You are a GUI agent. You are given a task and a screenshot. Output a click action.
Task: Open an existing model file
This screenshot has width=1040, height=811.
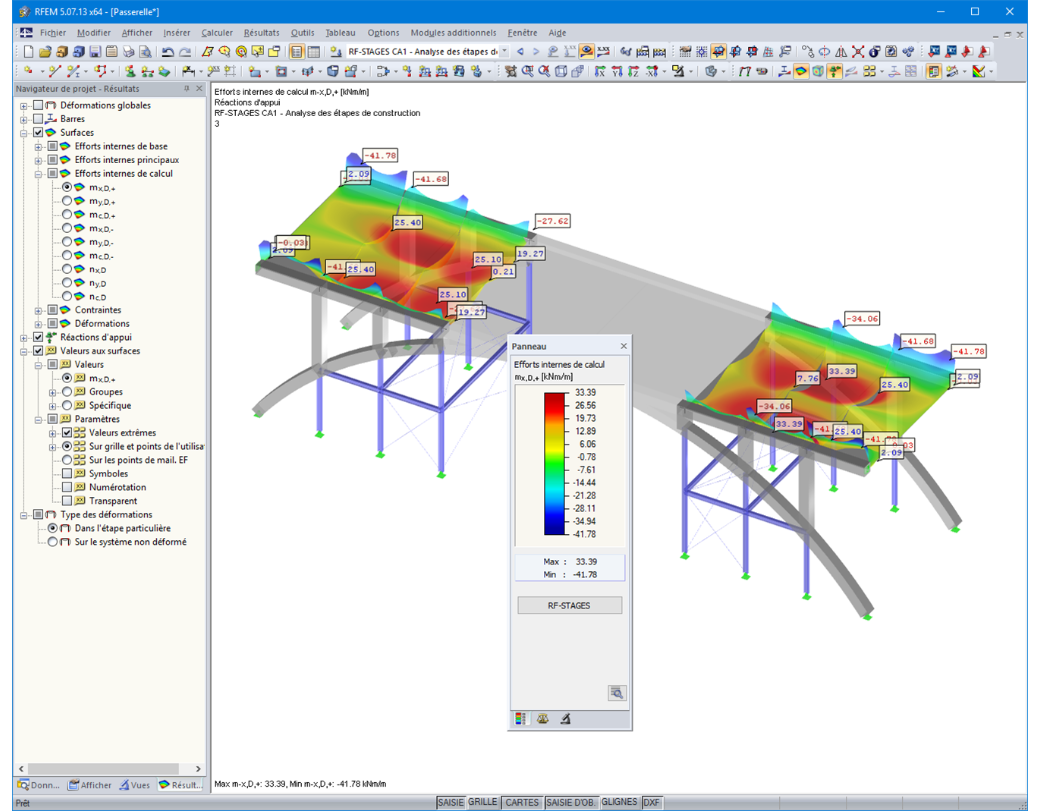point(45,52)
